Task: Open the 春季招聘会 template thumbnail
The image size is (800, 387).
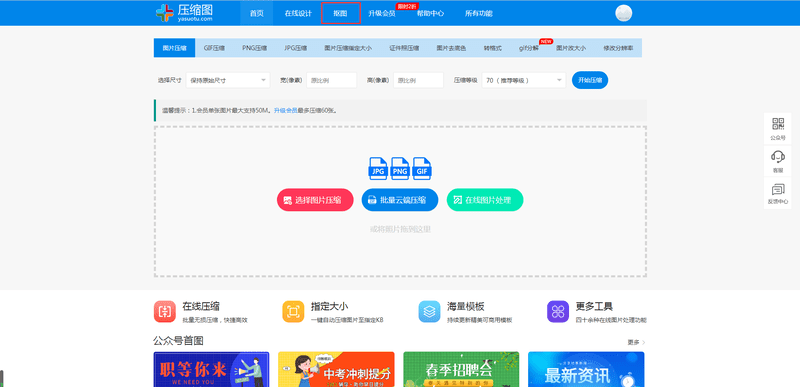Action: [x=461, y=369]
